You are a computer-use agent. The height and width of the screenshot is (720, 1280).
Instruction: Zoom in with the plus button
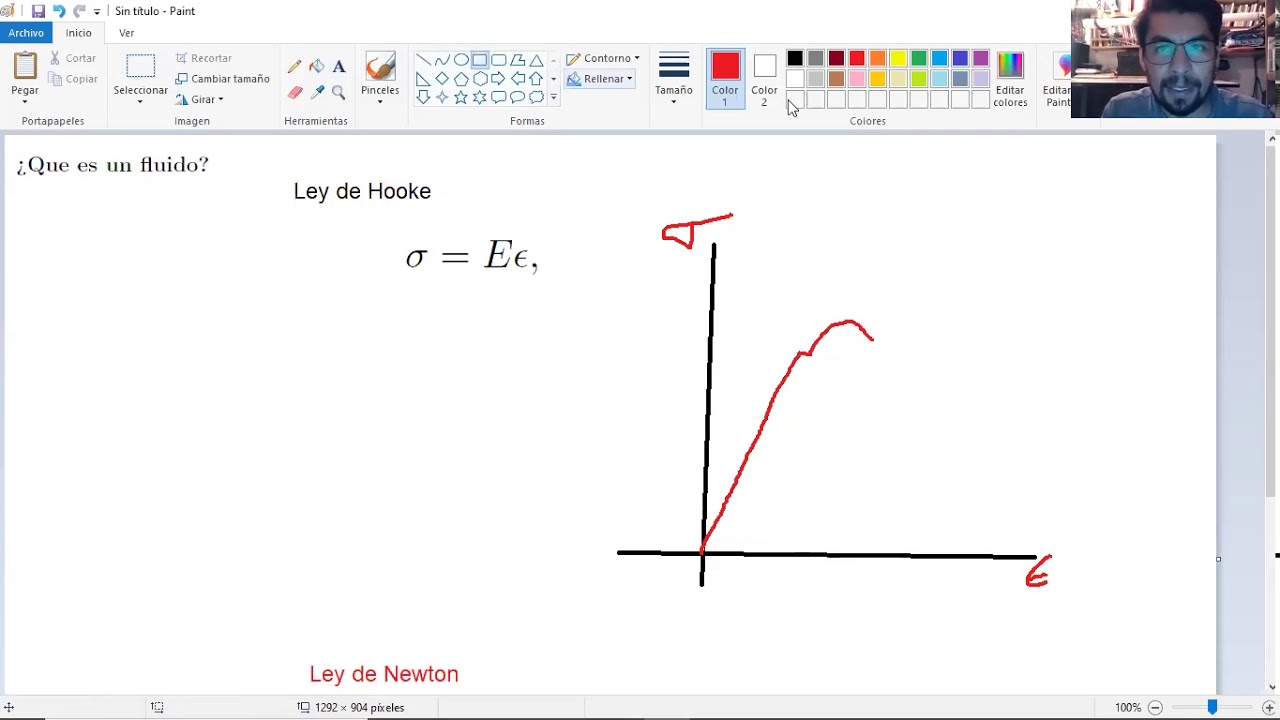1268,708
